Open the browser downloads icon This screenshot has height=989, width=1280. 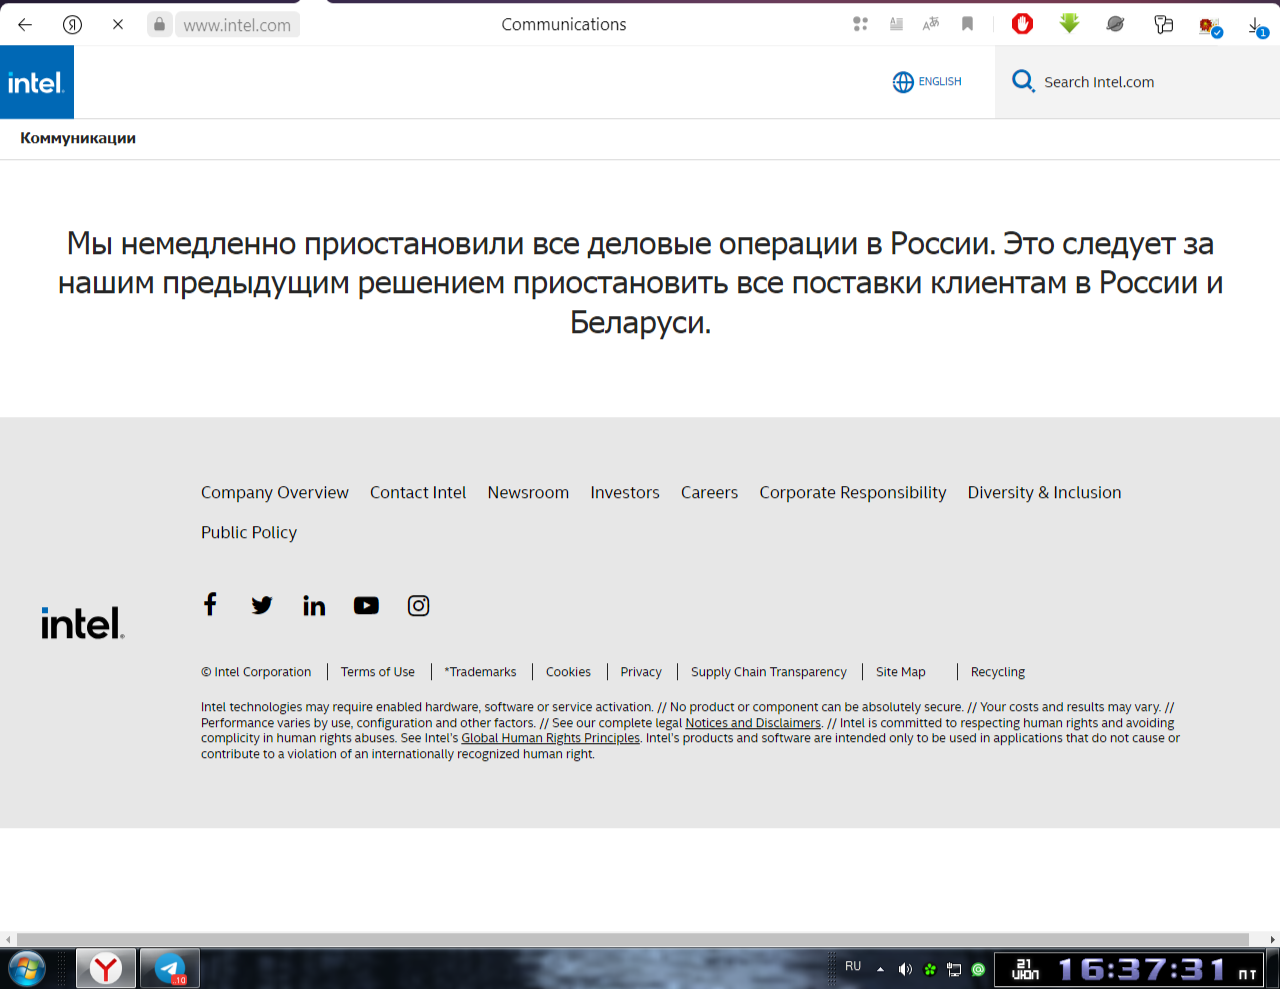pyautogui.click(x=1256, y=25)
